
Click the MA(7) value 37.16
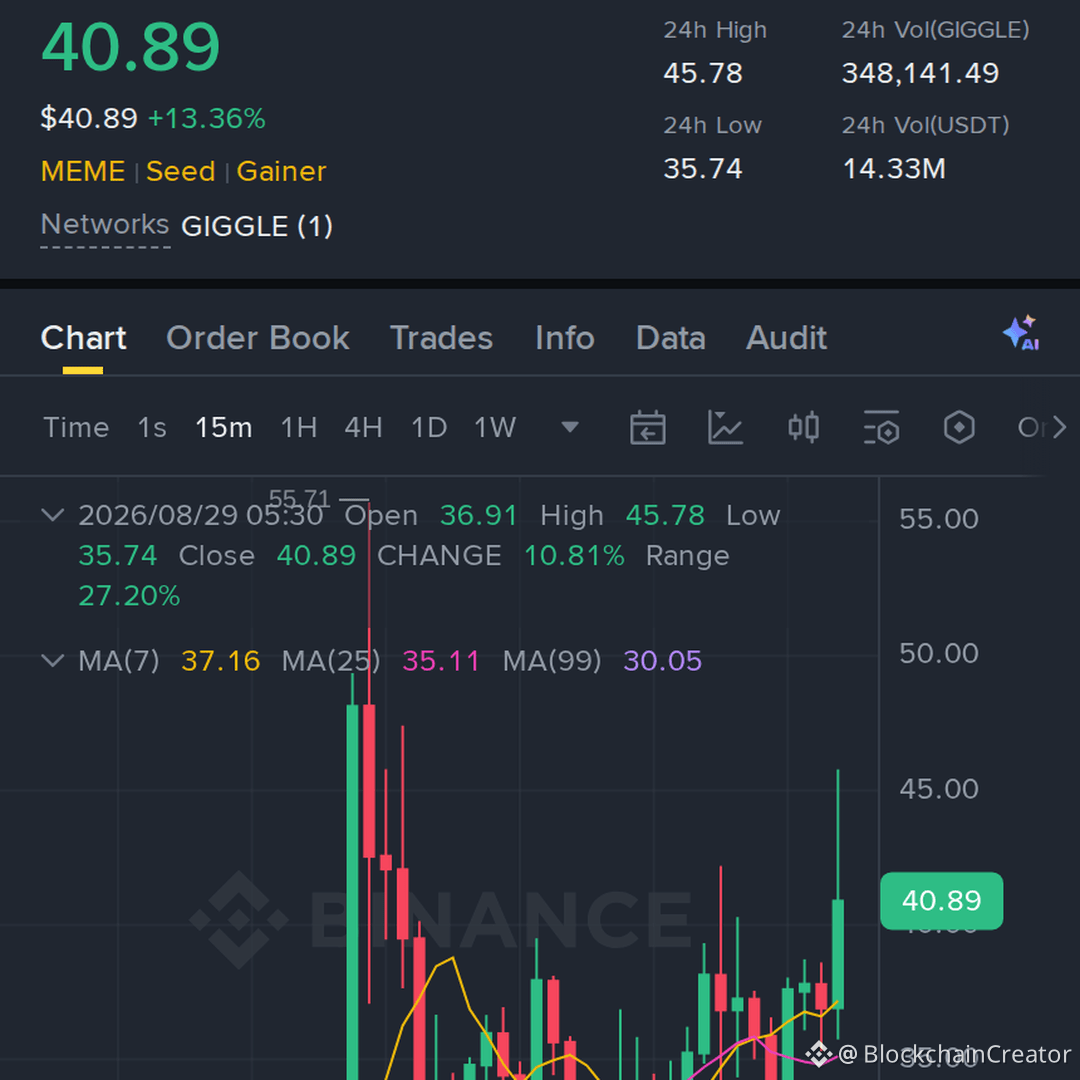(x=220, y=661)
